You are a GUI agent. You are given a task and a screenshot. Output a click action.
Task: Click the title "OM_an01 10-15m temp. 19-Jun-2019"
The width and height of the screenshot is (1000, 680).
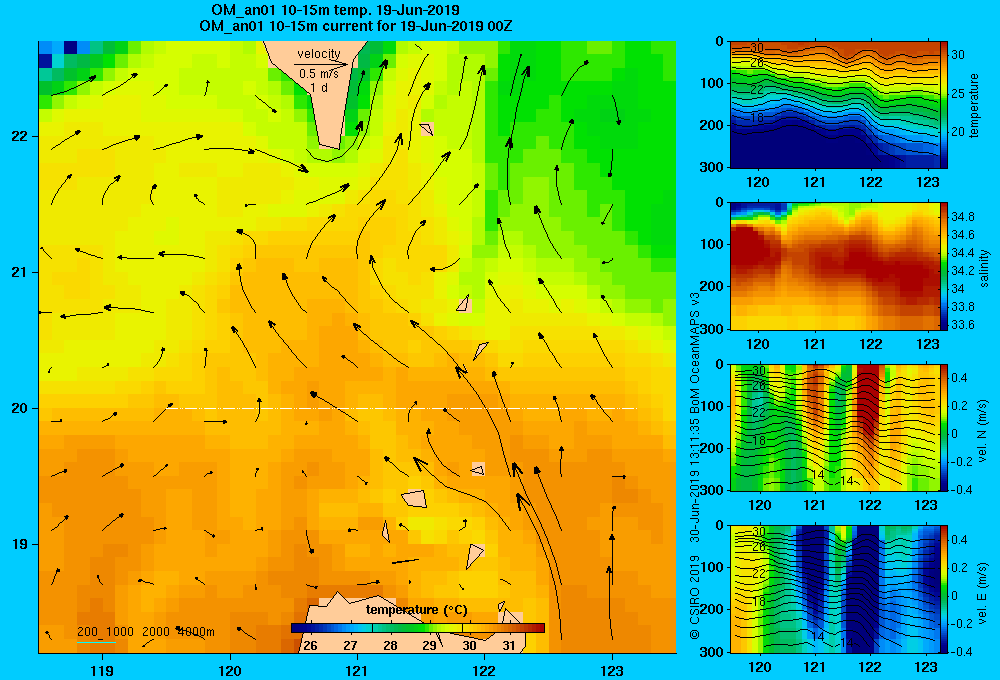pyautogui.click(x=335, y=10)
